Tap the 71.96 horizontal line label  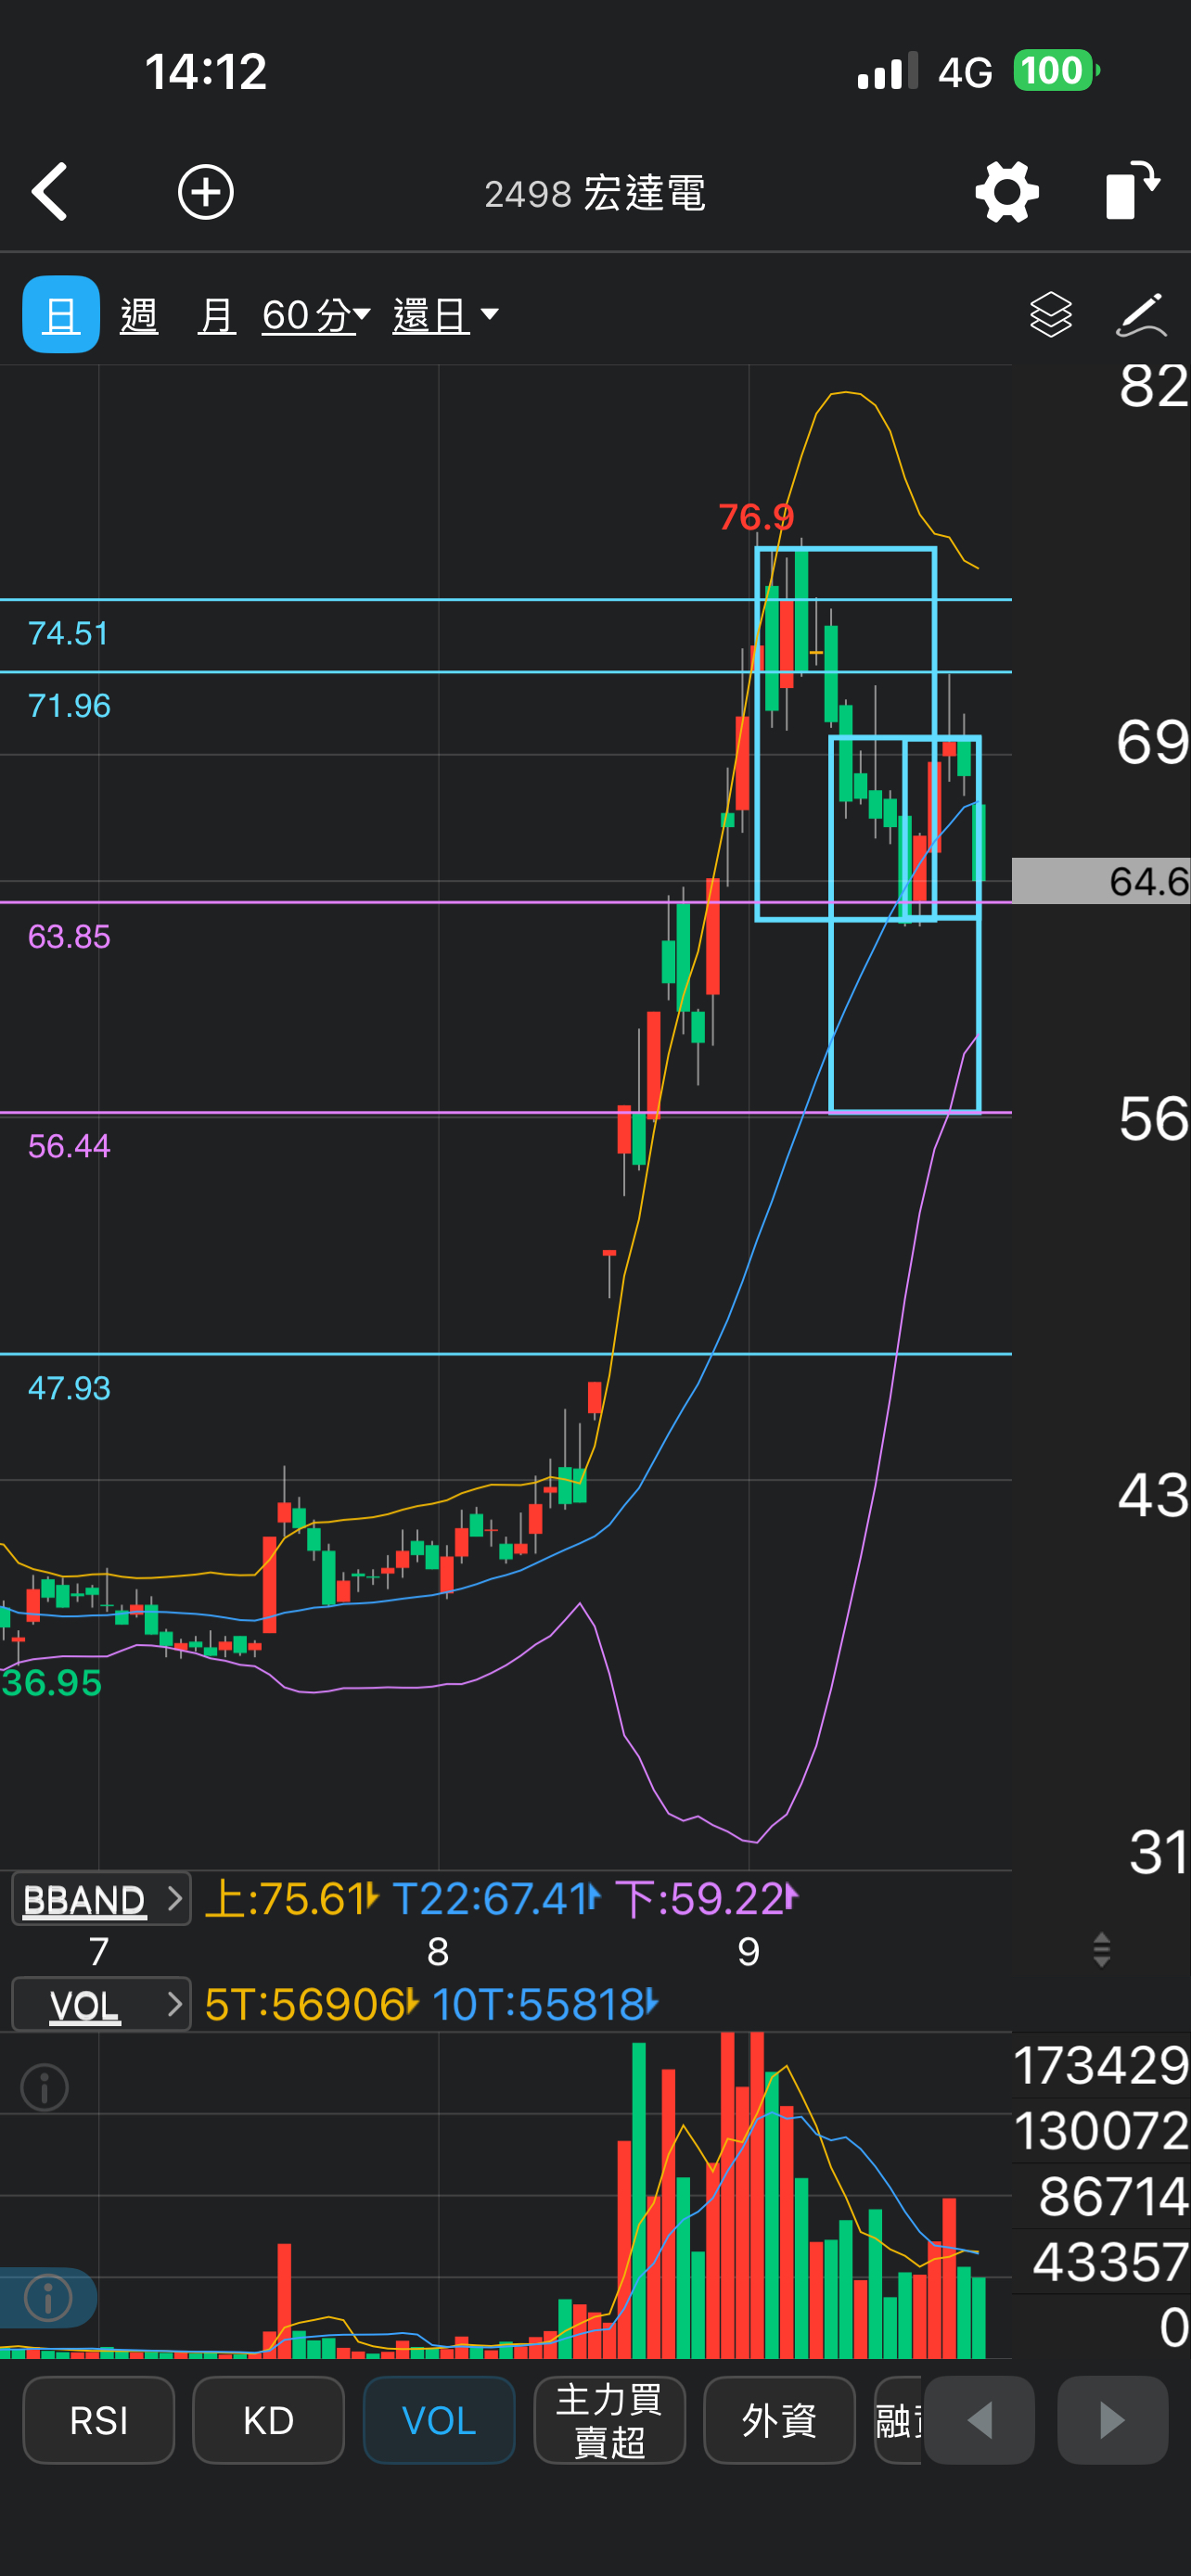click(69, 706)
